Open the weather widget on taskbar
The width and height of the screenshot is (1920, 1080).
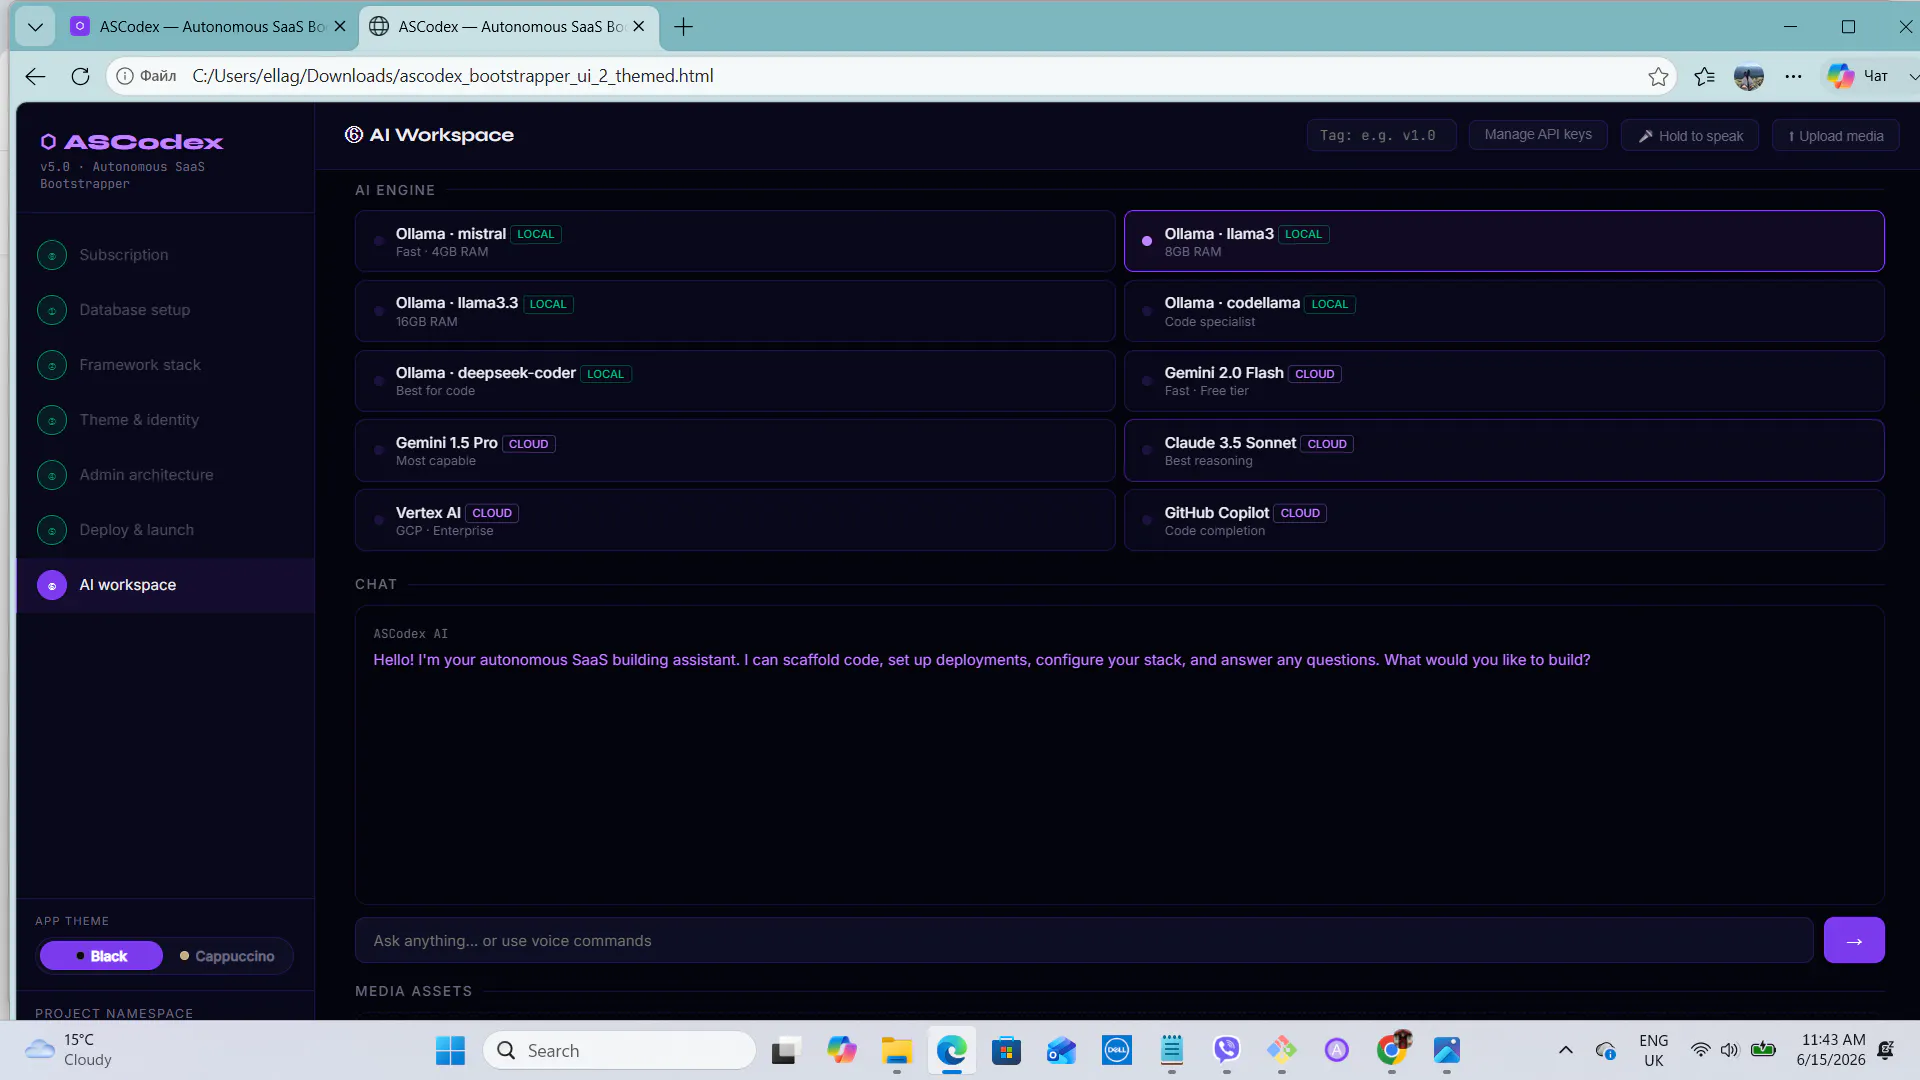[70, 1050]
